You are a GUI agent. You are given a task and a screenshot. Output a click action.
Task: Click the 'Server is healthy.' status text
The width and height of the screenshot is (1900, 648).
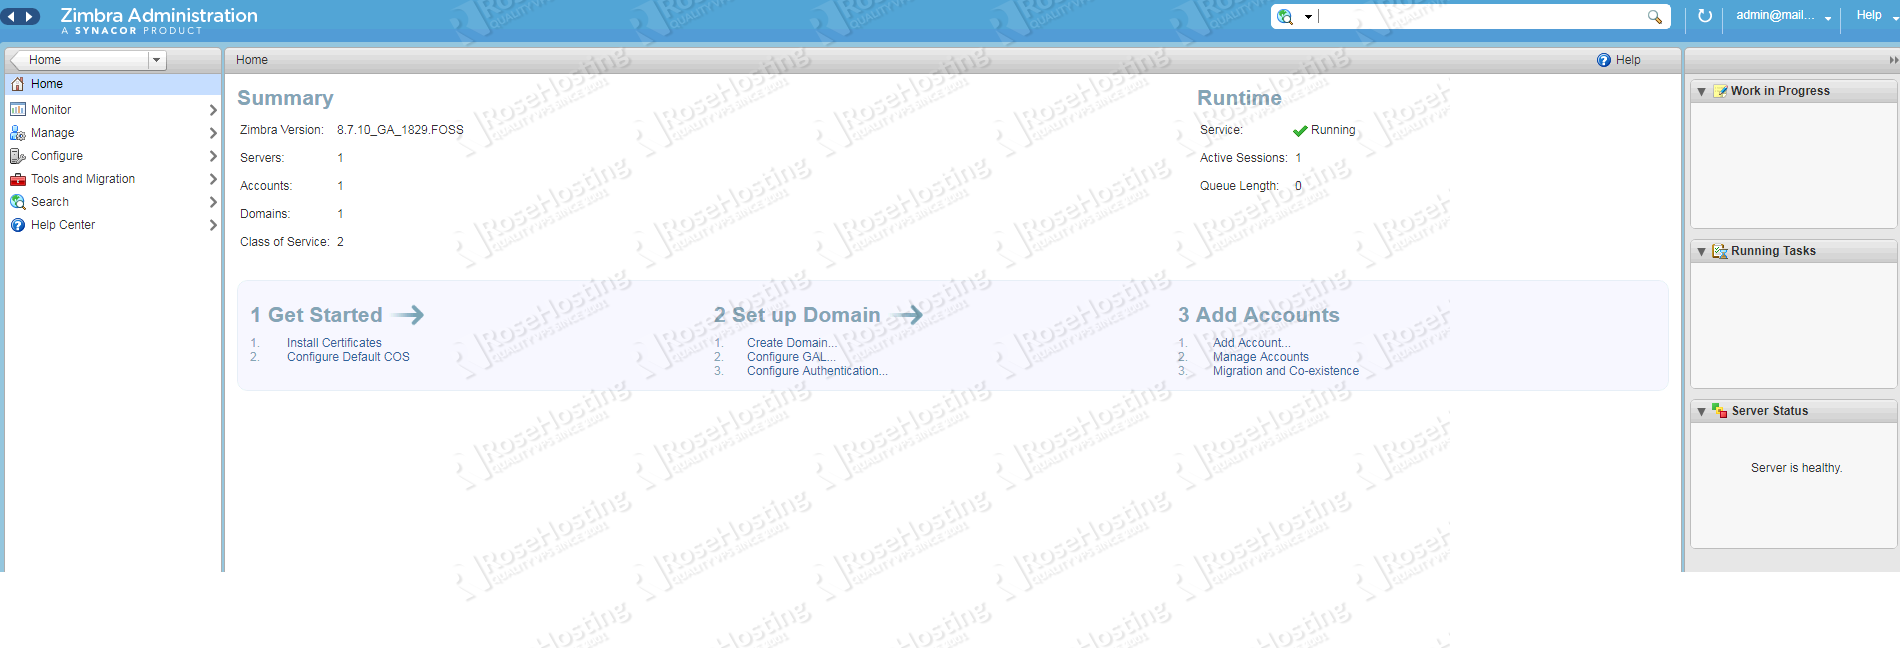tap(1796, 468)
